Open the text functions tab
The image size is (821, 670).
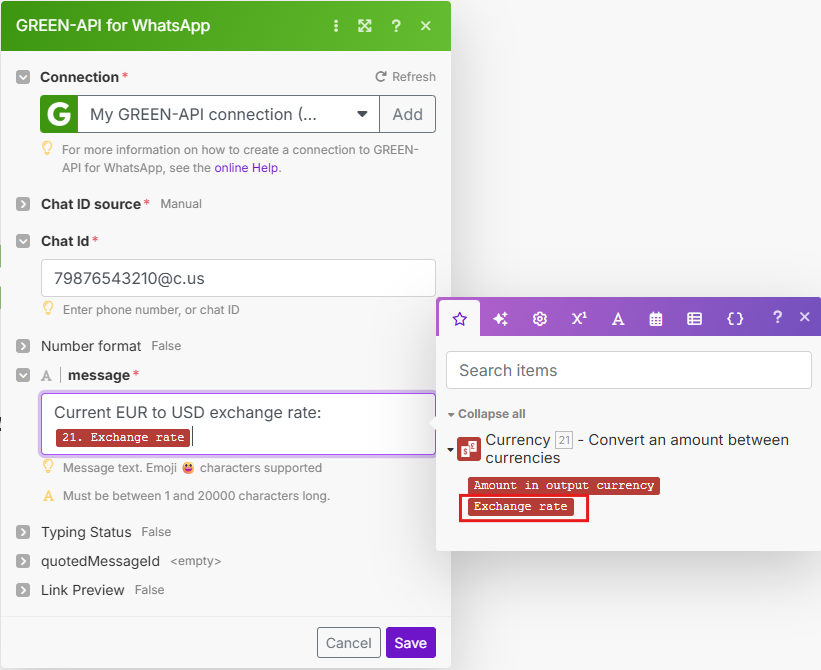[x=618, y=318]
